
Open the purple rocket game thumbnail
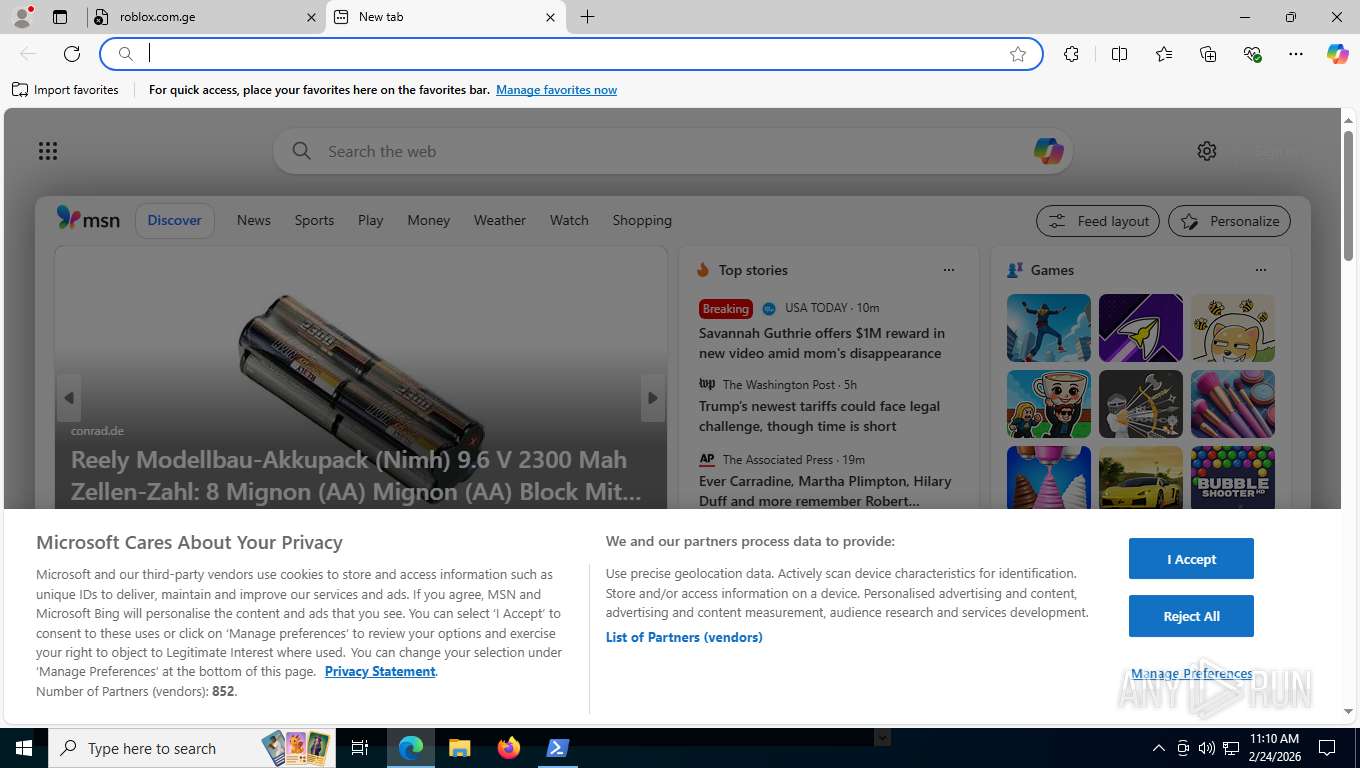[x=1141, y=328]
